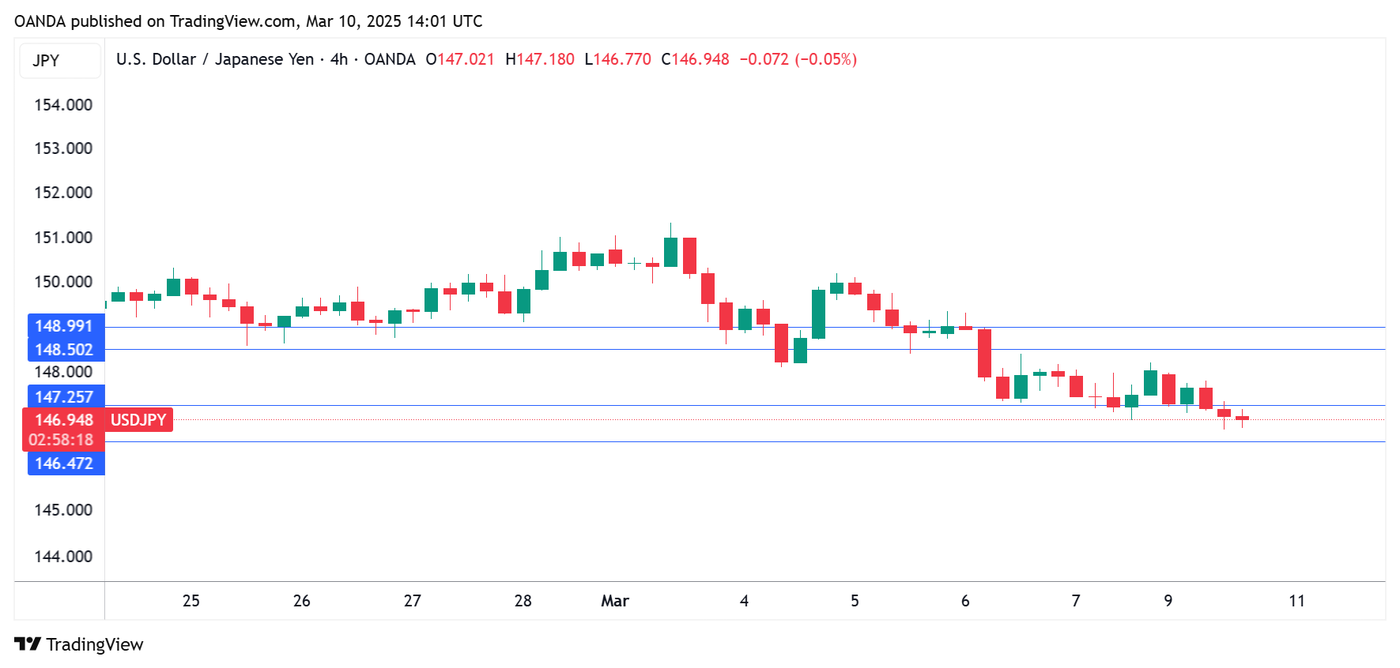Click the TradingView logo icon

click(x=28, y=645)
